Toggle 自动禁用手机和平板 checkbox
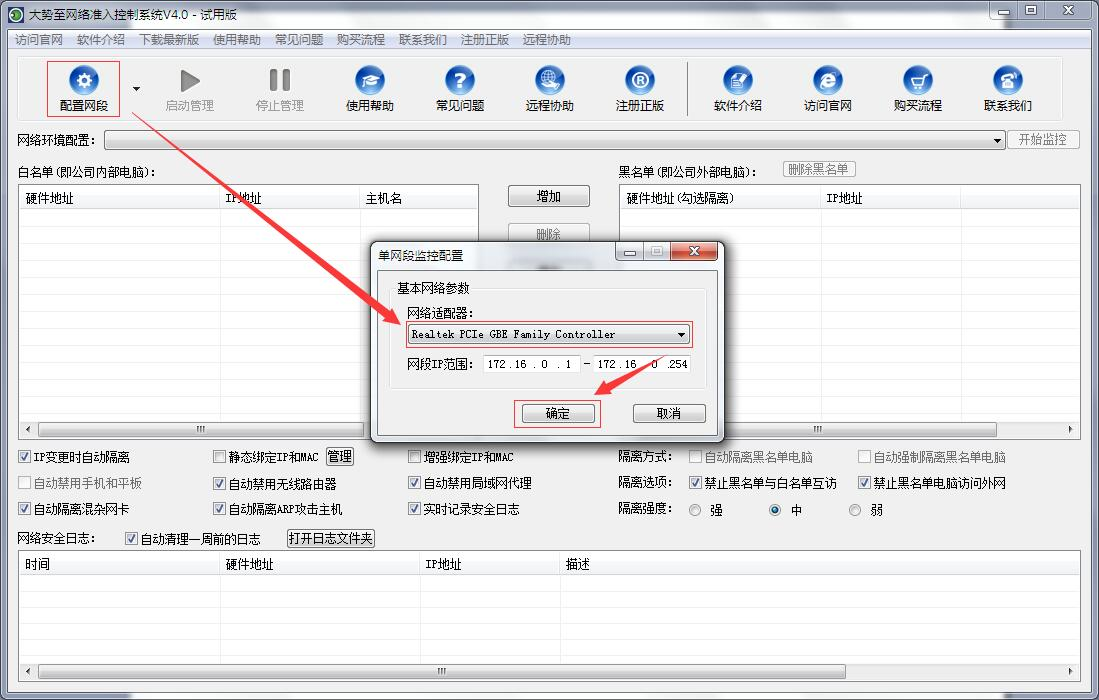Viewport: 1099px width, 700px height. (x=25, y=483)
